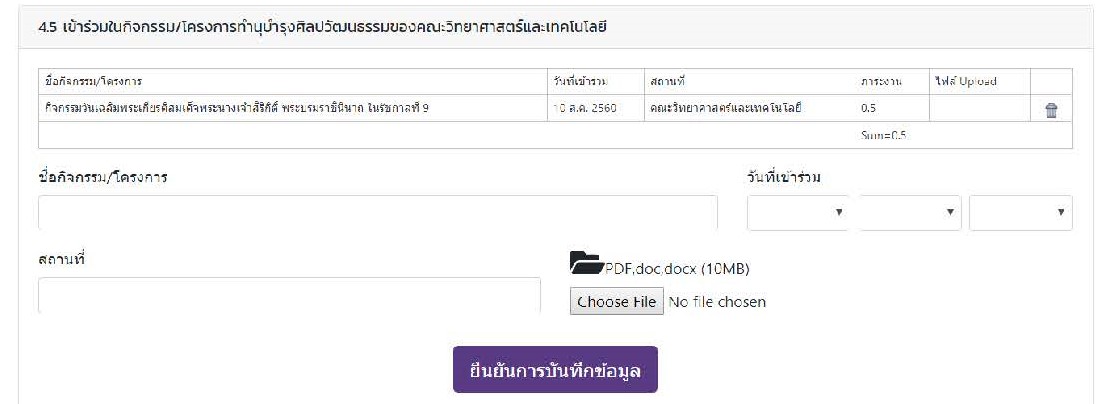This screenshot has width=1108, height=404.
Task: Click the No file chosen text
Action: (x=716, y=302)
